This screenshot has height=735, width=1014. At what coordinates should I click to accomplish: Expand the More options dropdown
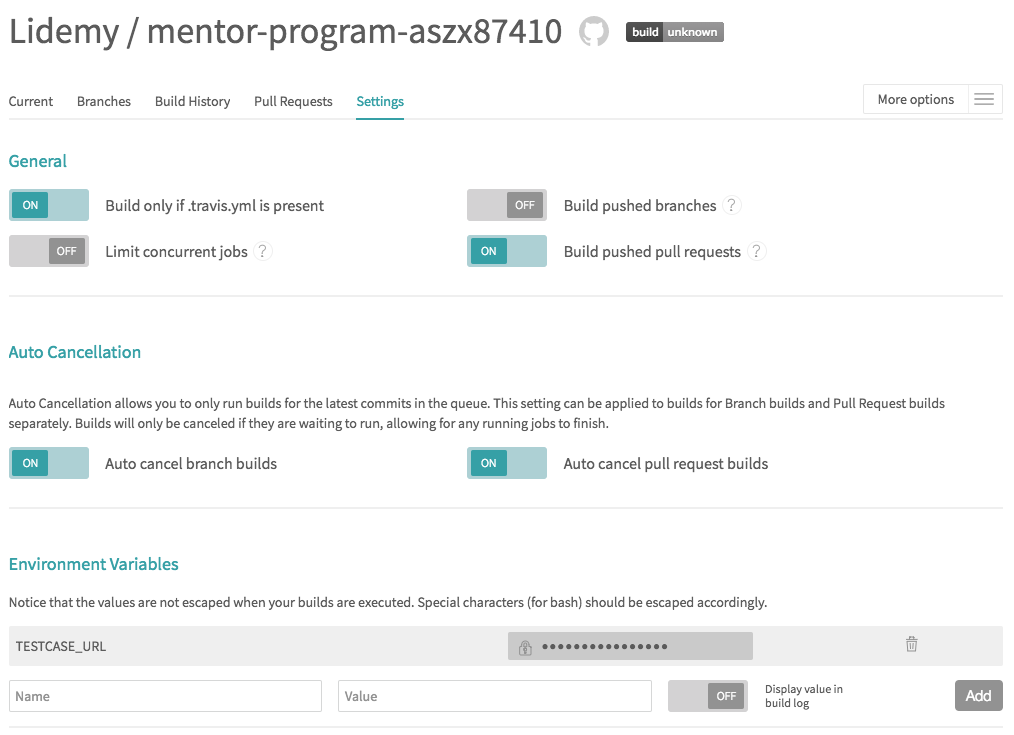[x=916, y=99]
